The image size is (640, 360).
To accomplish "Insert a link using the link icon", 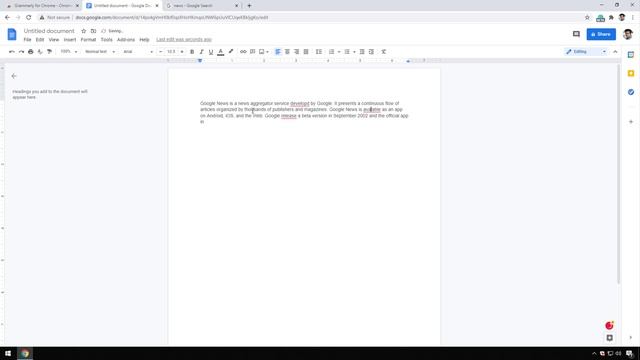I will (243, 52).
